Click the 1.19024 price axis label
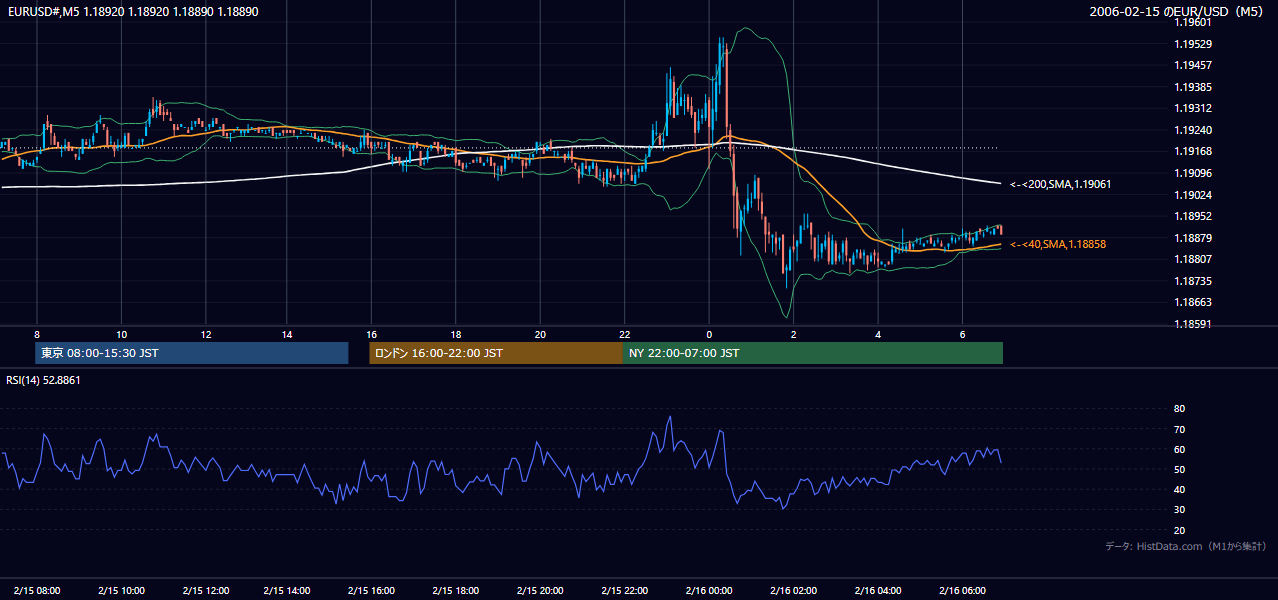The height and width of the screenshot is (600, 1278). pos(1192,194)
